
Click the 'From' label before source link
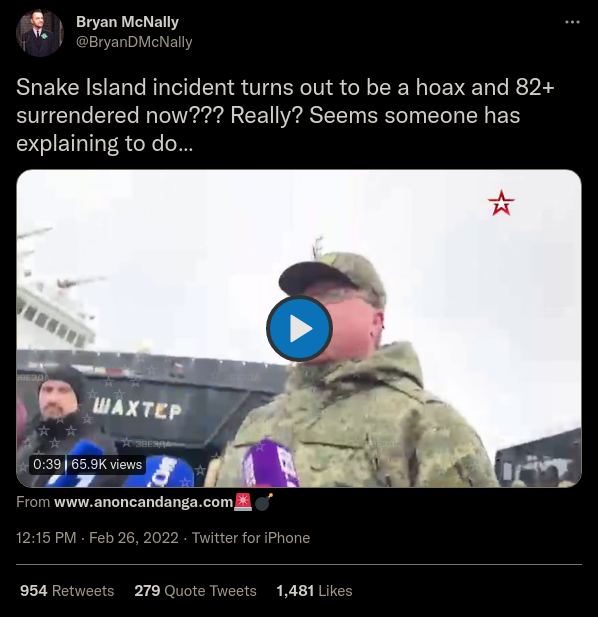coord(33,502)
